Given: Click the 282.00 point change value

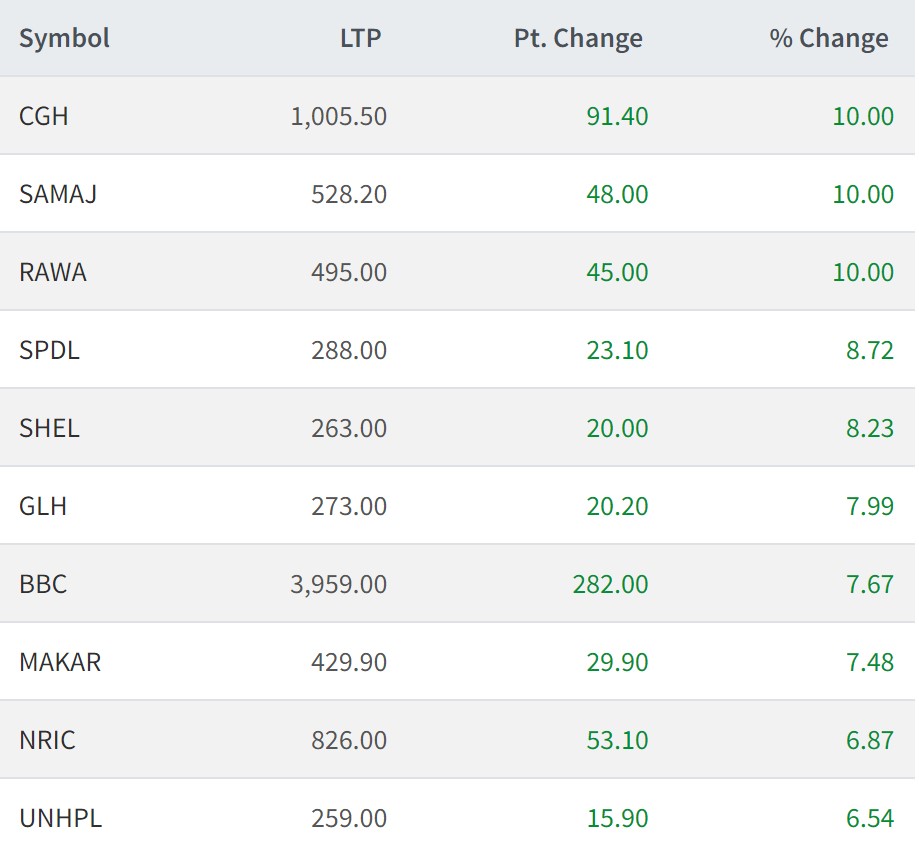Looking at the screenshot, I should point(610,584).
